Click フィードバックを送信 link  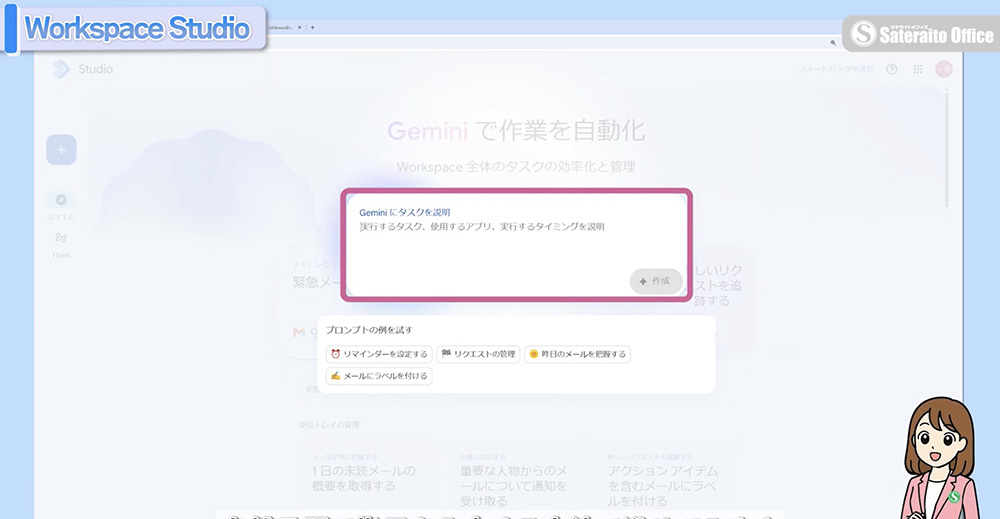point(837,69)
